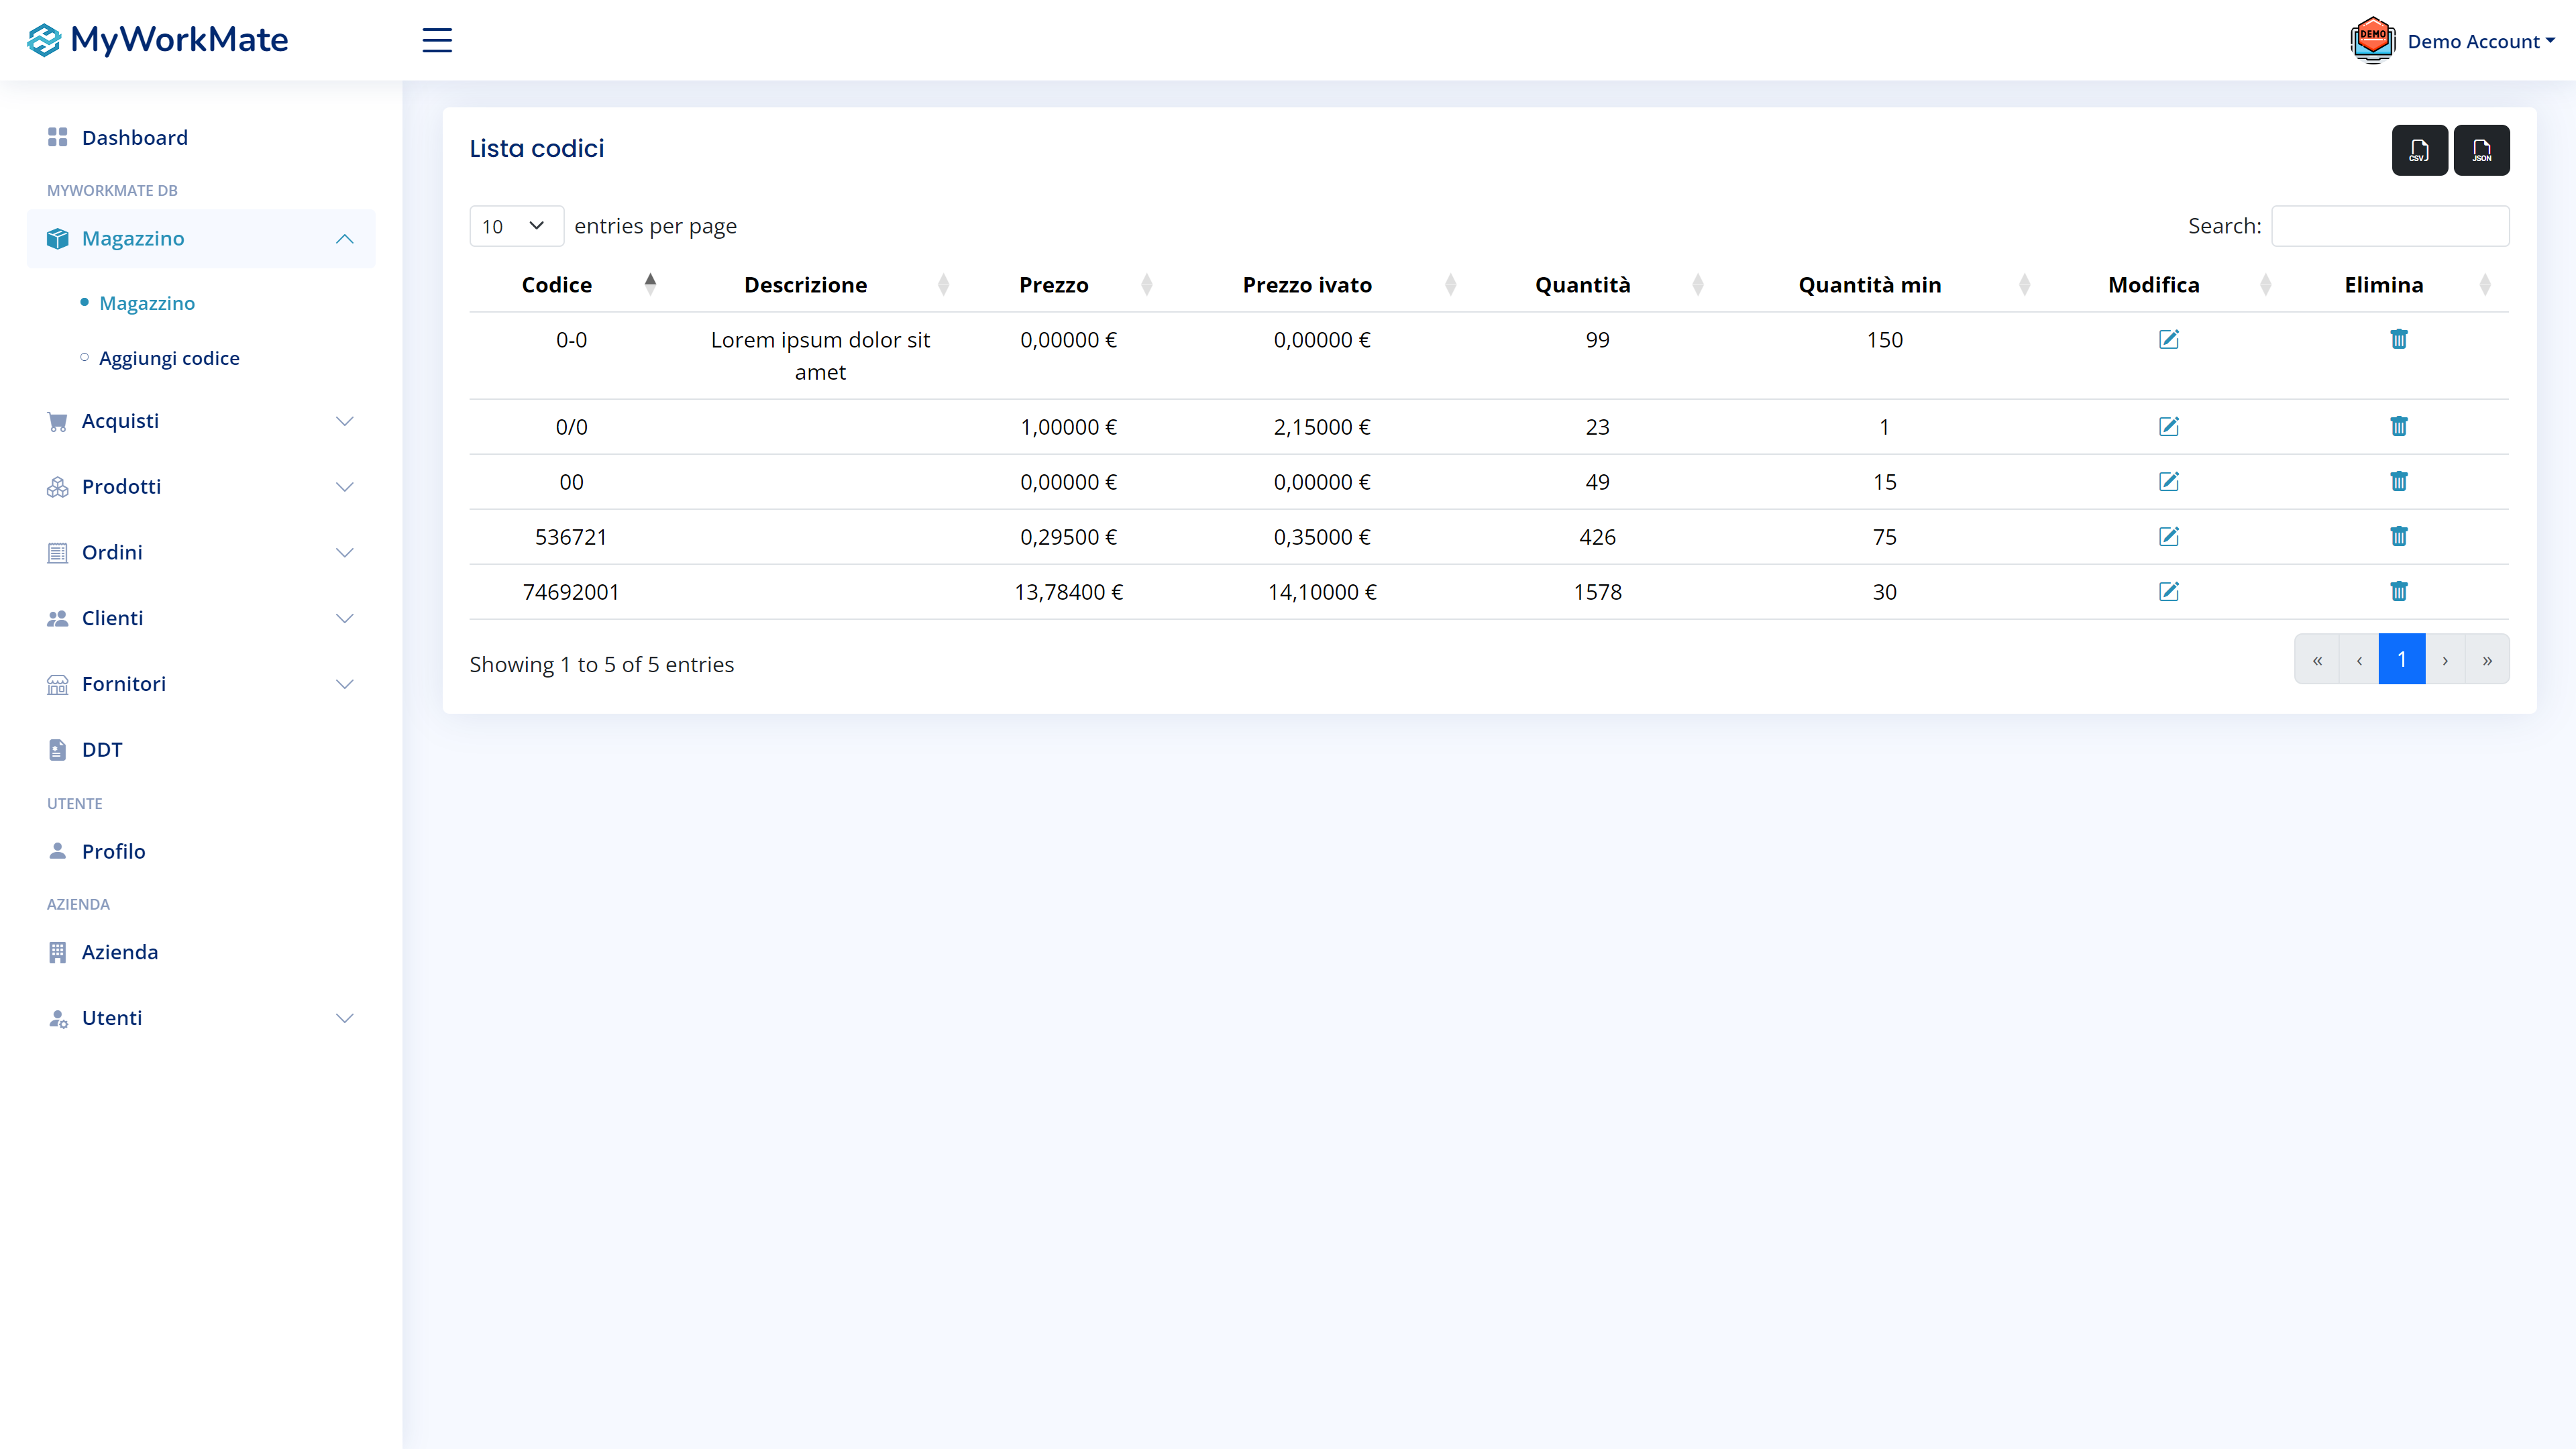Click the edit icon for code 0-0
This screenshot has width=2576, height=1449.
(2168, 340)
